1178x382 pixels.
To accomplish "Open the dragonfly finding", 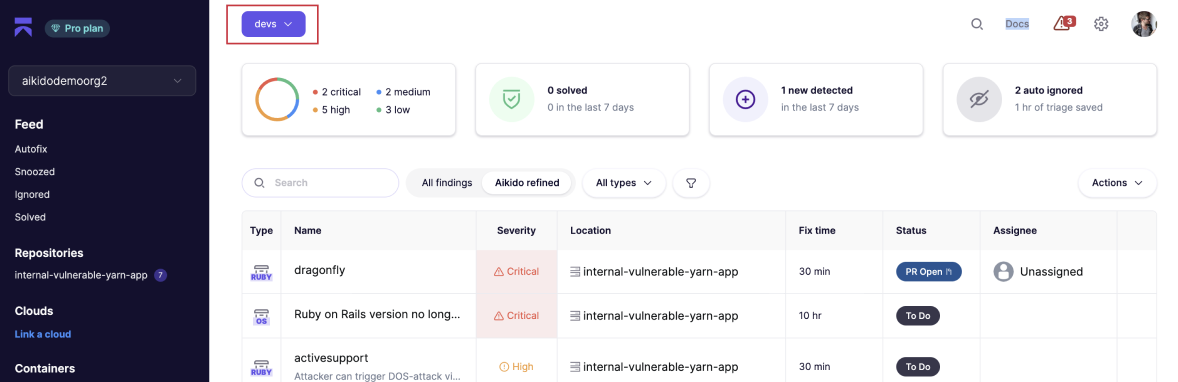I will pyautogui.click(x=319, y=271).
